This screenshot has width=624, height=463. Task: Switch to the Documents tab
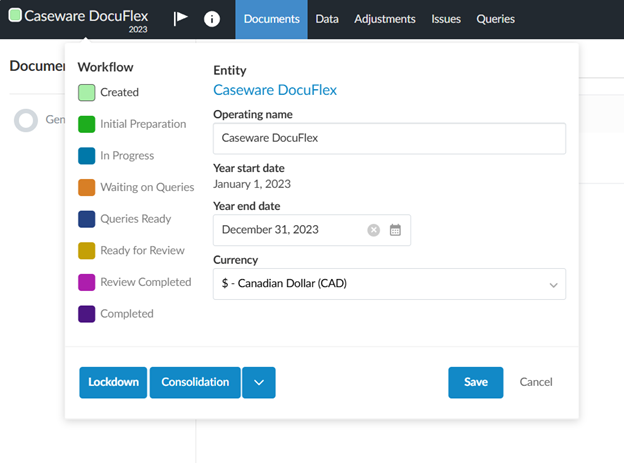point(271,19)
